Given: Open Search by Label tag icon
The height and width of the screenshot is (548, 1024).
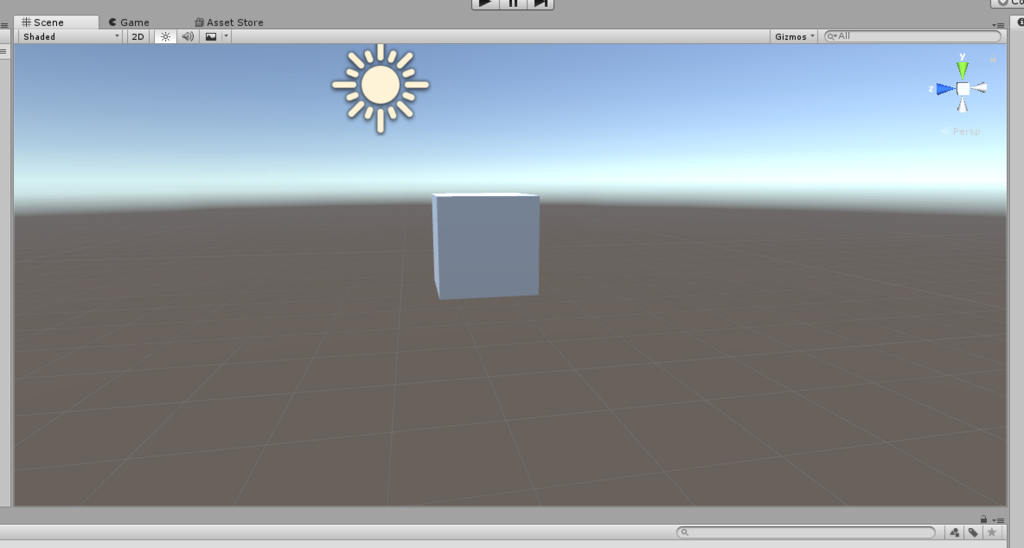Looking at the screenshot, I should click(x=973, y=532).
